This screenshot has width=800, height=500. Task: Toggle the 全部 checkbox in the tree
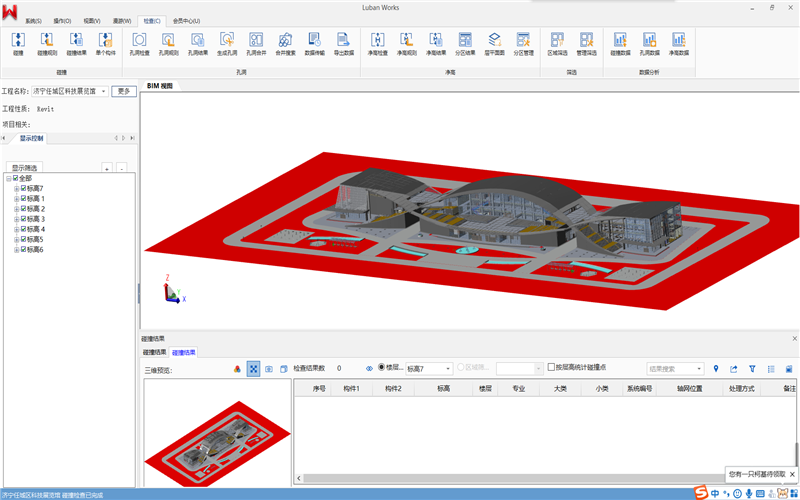16,178
